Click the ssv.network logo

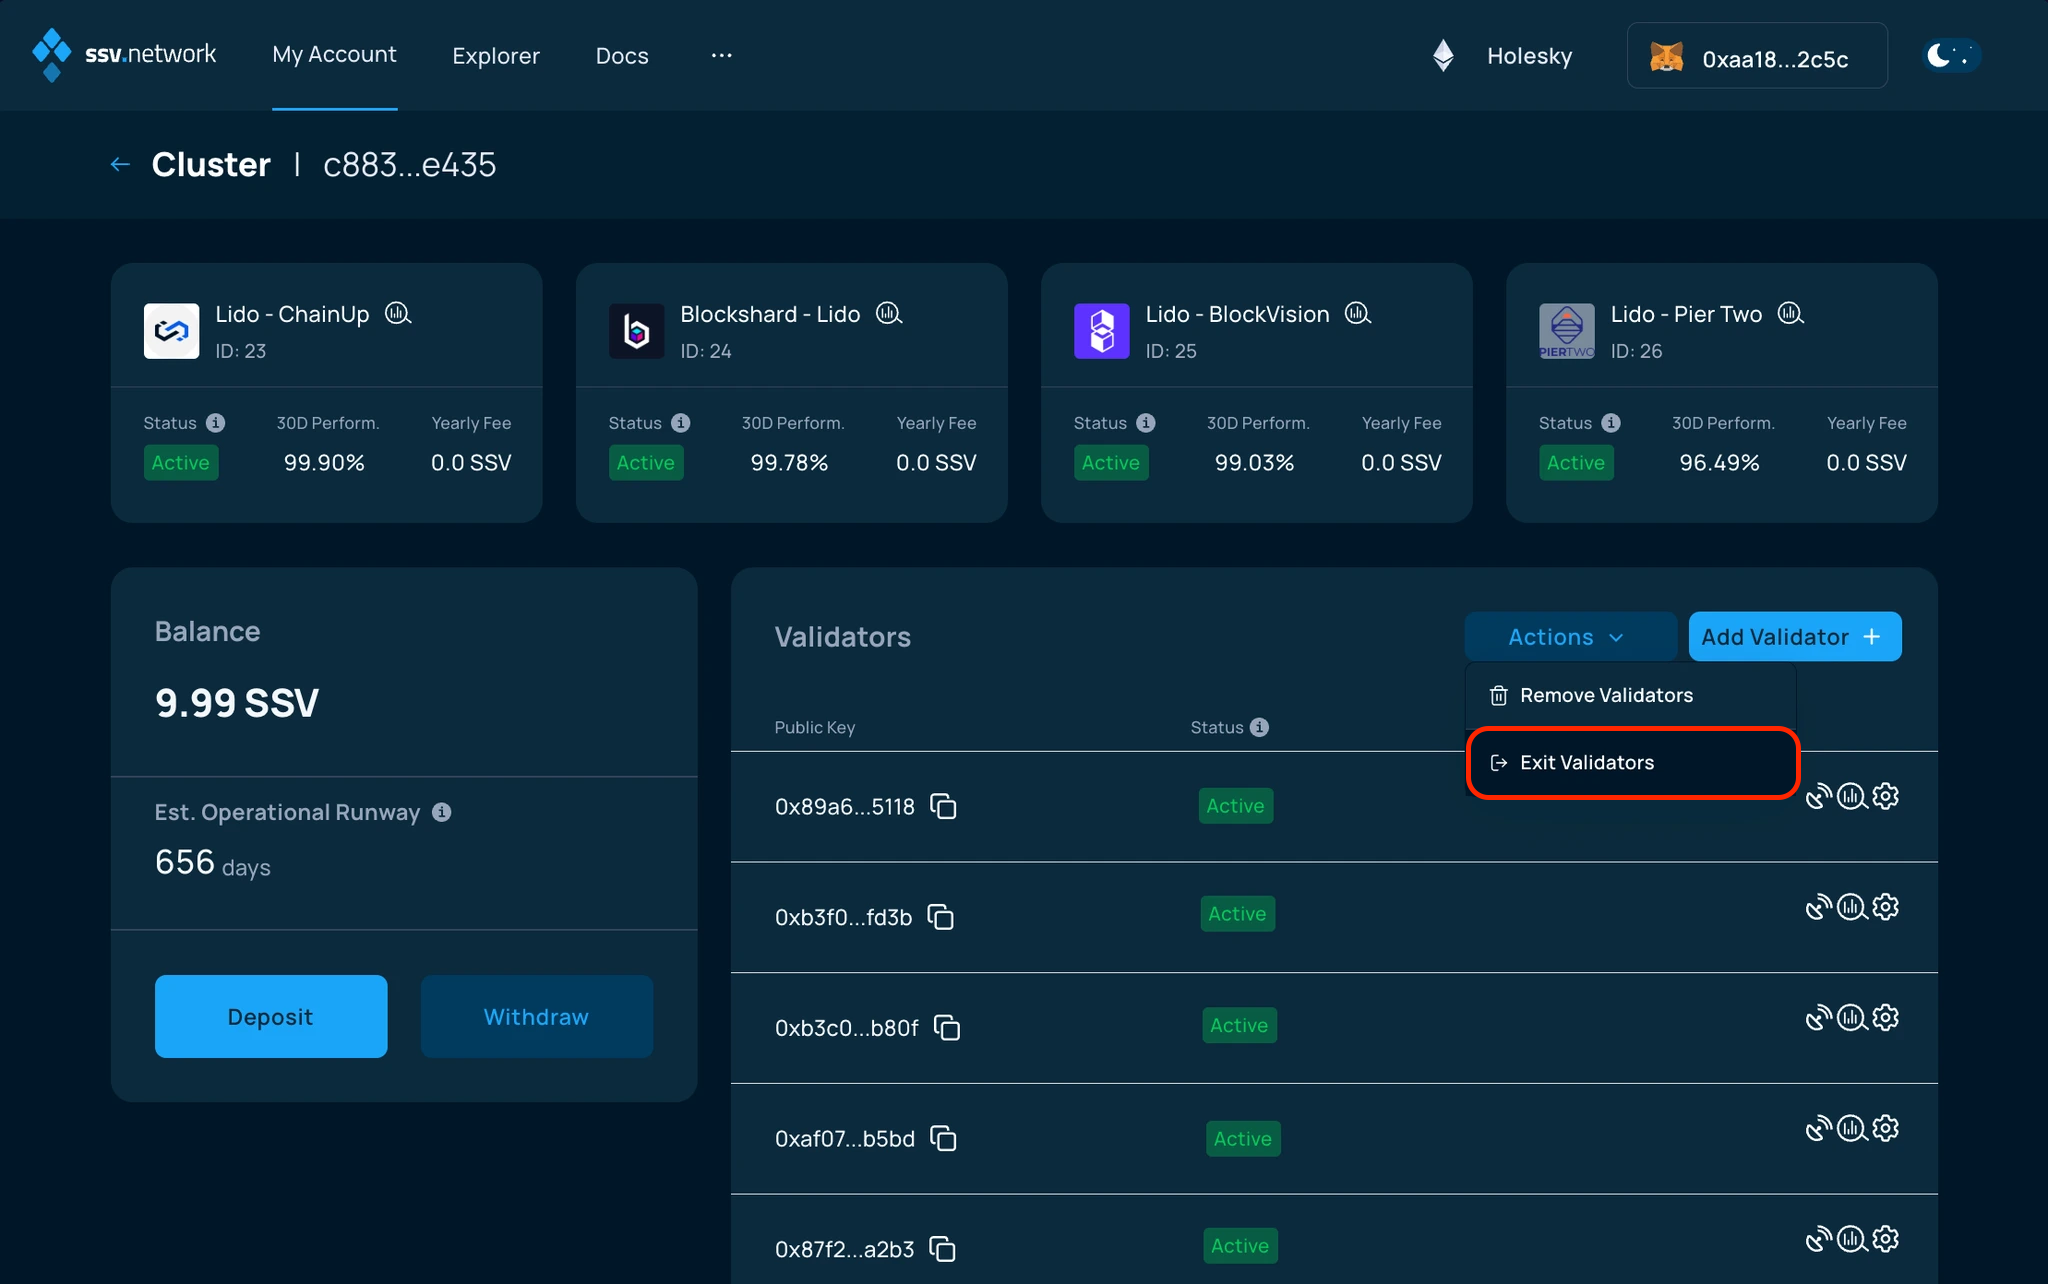point(124,54)
